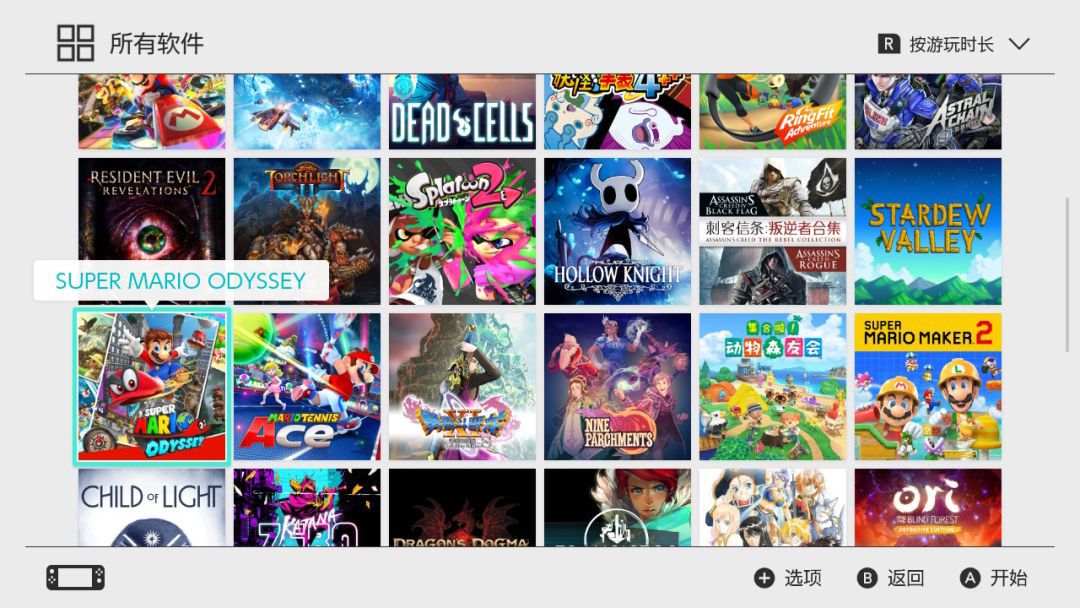This screenshot has width=1080, height=608.
Task: Open the sort-by-play-time dropdown chevron
Action: 1019,44
